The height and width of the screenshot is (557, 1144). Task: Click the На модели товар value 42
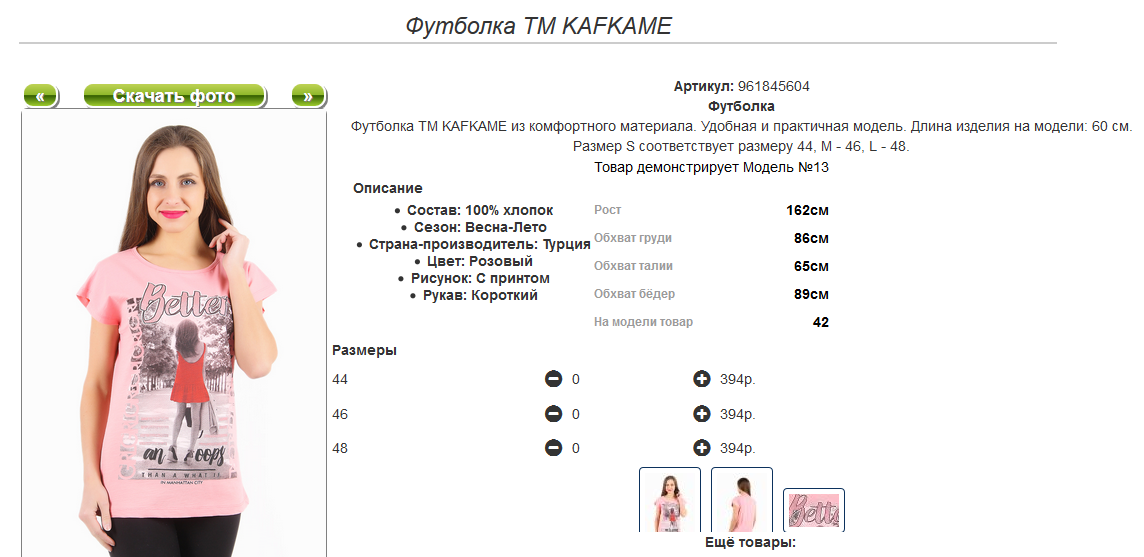point(821,322)
